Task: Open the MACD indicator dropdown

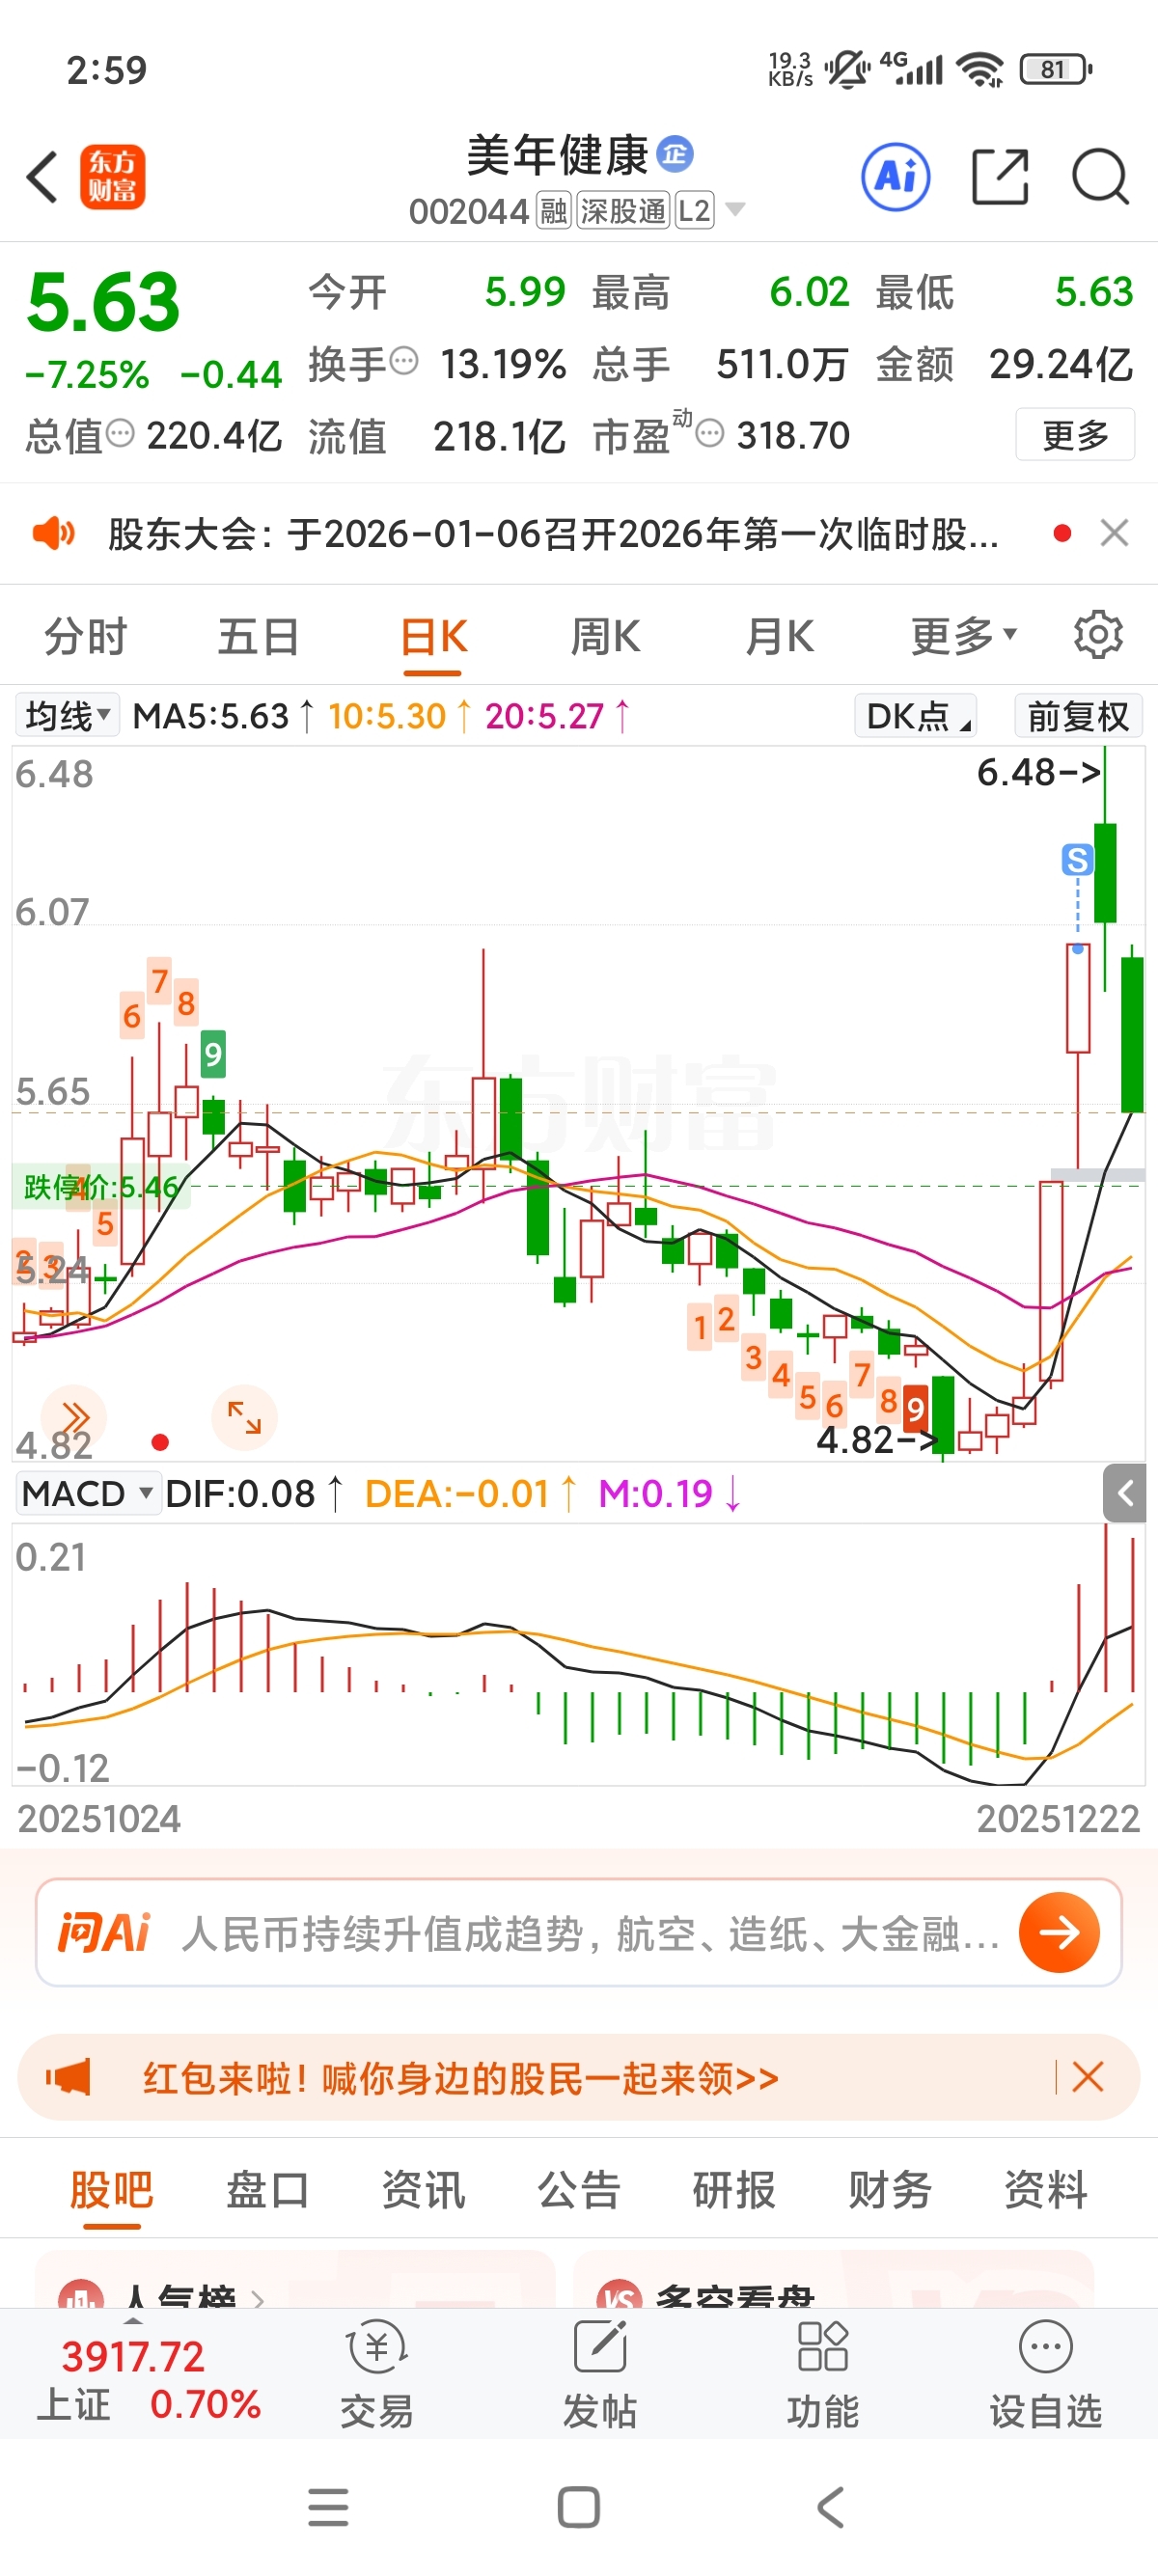Action: 87,1494
